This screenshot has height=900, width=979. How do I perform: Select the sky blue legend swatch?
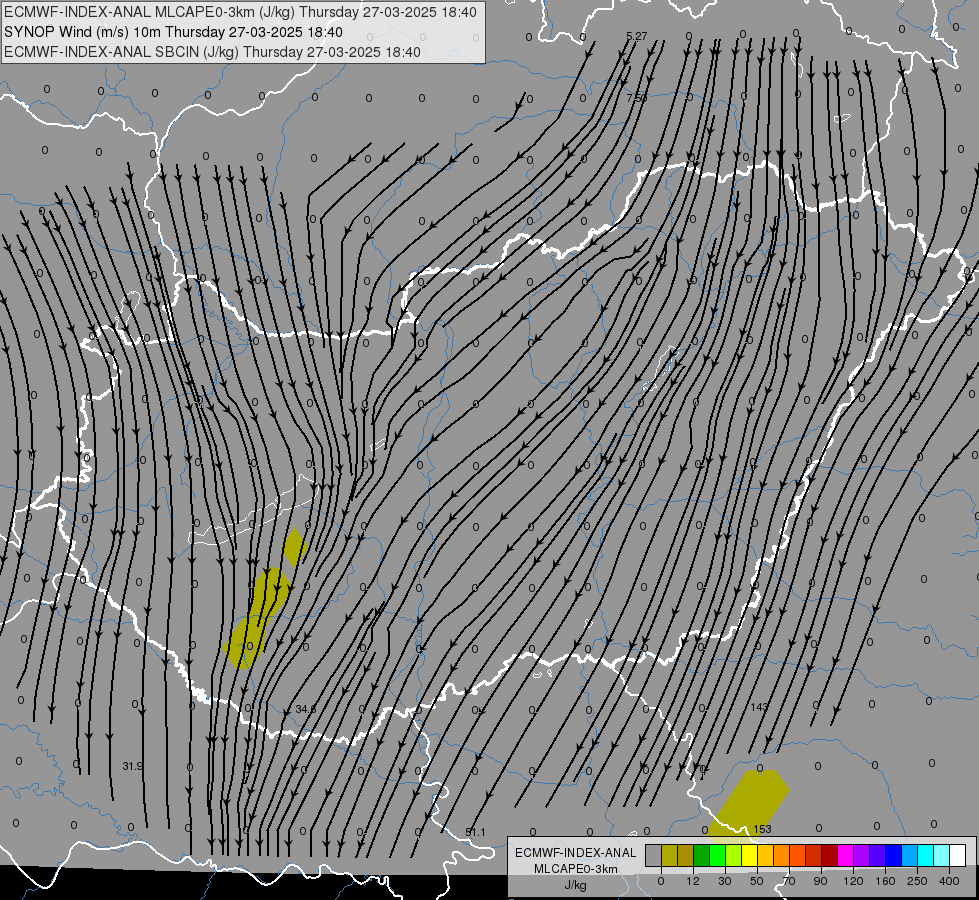pyautogui.click(x=910, y=855)
